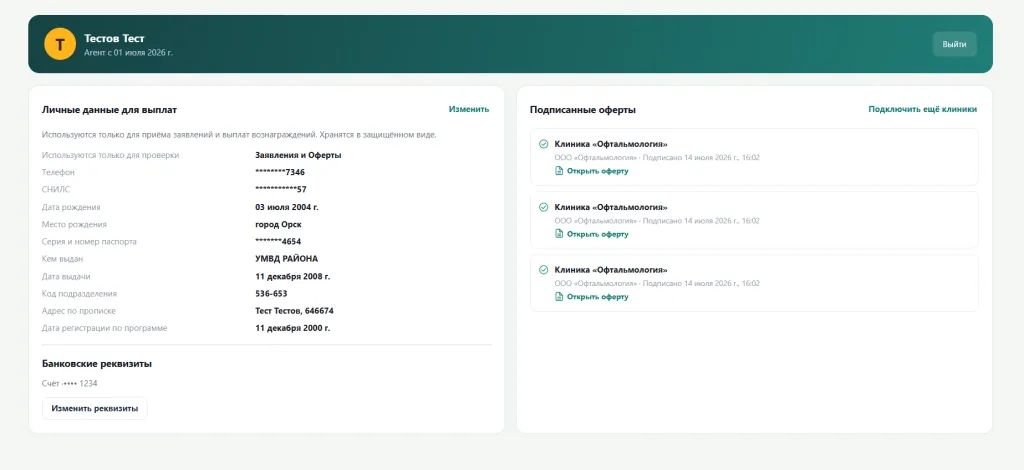Click the note about Хранятся в защищённом виде
The width and height of the screenshot is (1024, 470).
tap(239, 134)
